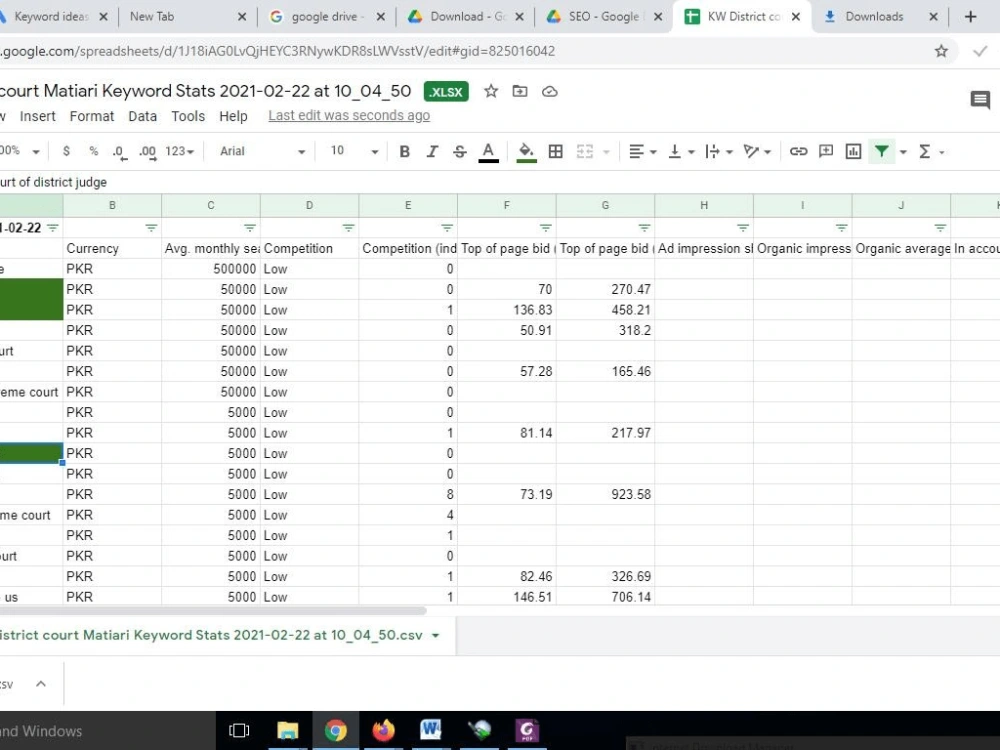The image size is (1000, 750).
Task: Open text wrapping options
Action: [x=719, y=151]
